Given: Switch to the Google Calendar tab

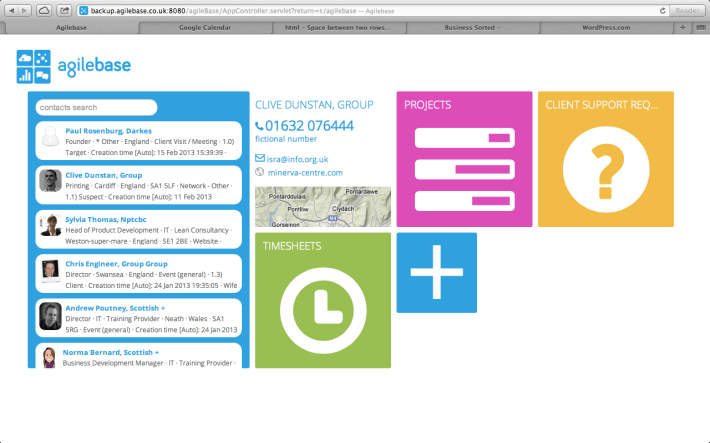Looking at the screenshot, I should point(205,28).
